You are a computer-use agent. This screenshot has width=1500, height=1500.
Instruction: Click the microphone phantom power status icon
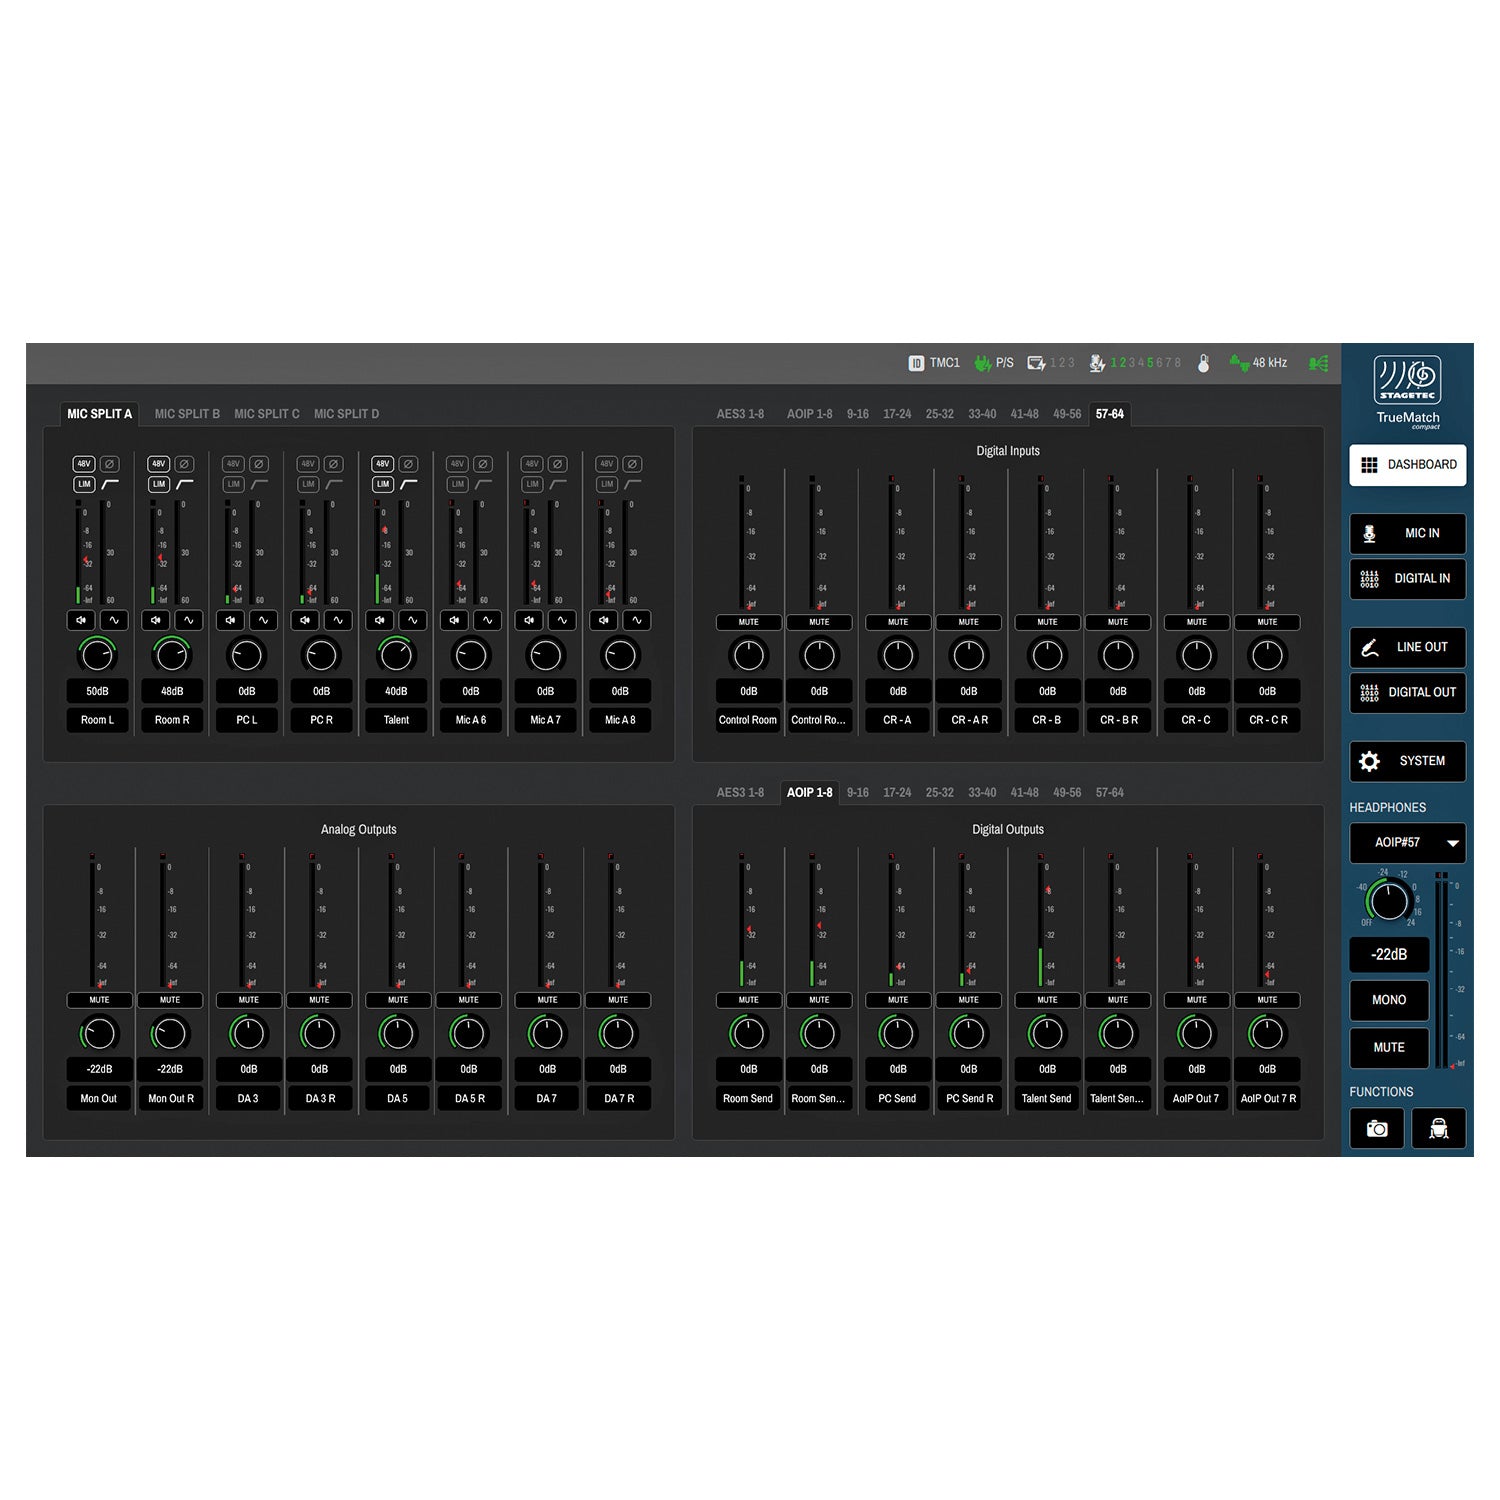coord(1097,363)
